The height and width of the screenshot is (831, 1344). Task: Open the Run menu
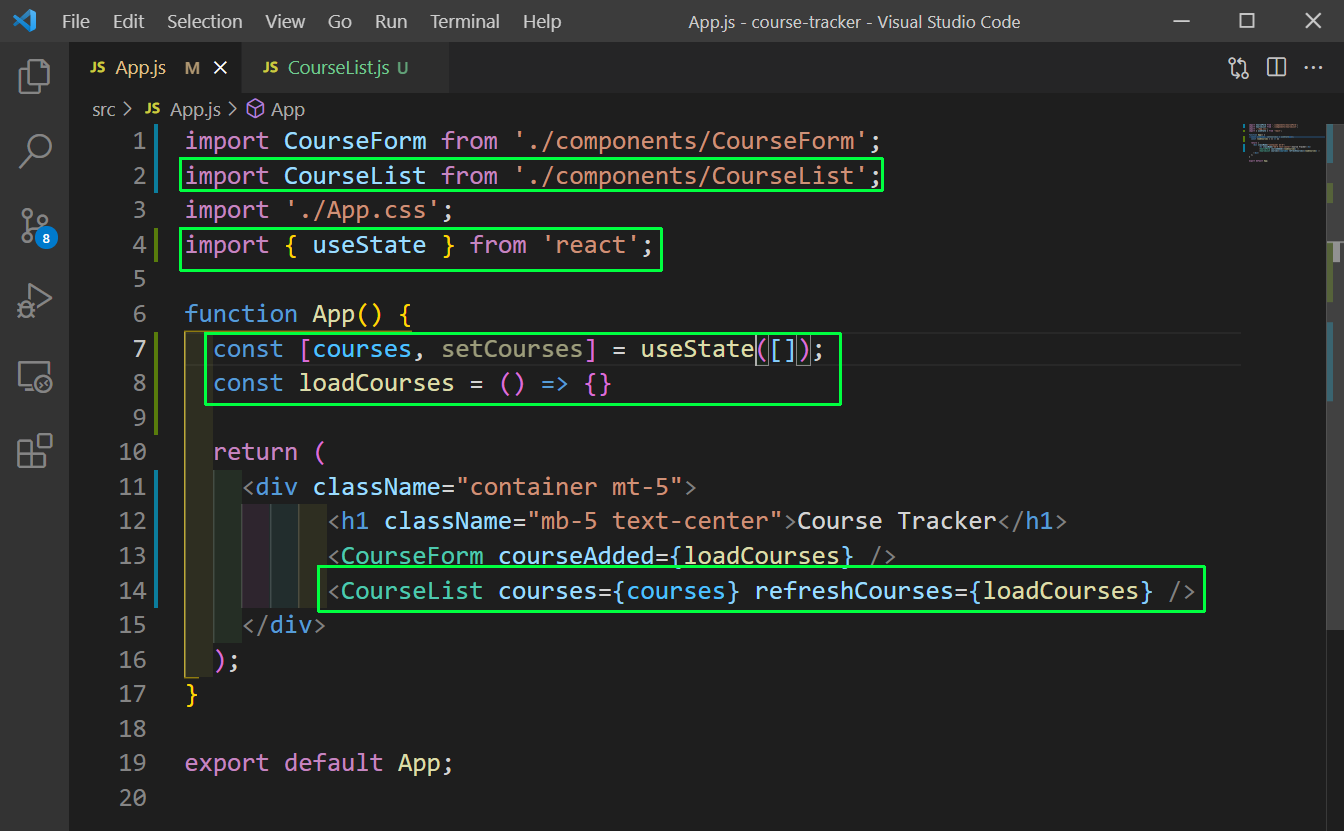point(391,21)
